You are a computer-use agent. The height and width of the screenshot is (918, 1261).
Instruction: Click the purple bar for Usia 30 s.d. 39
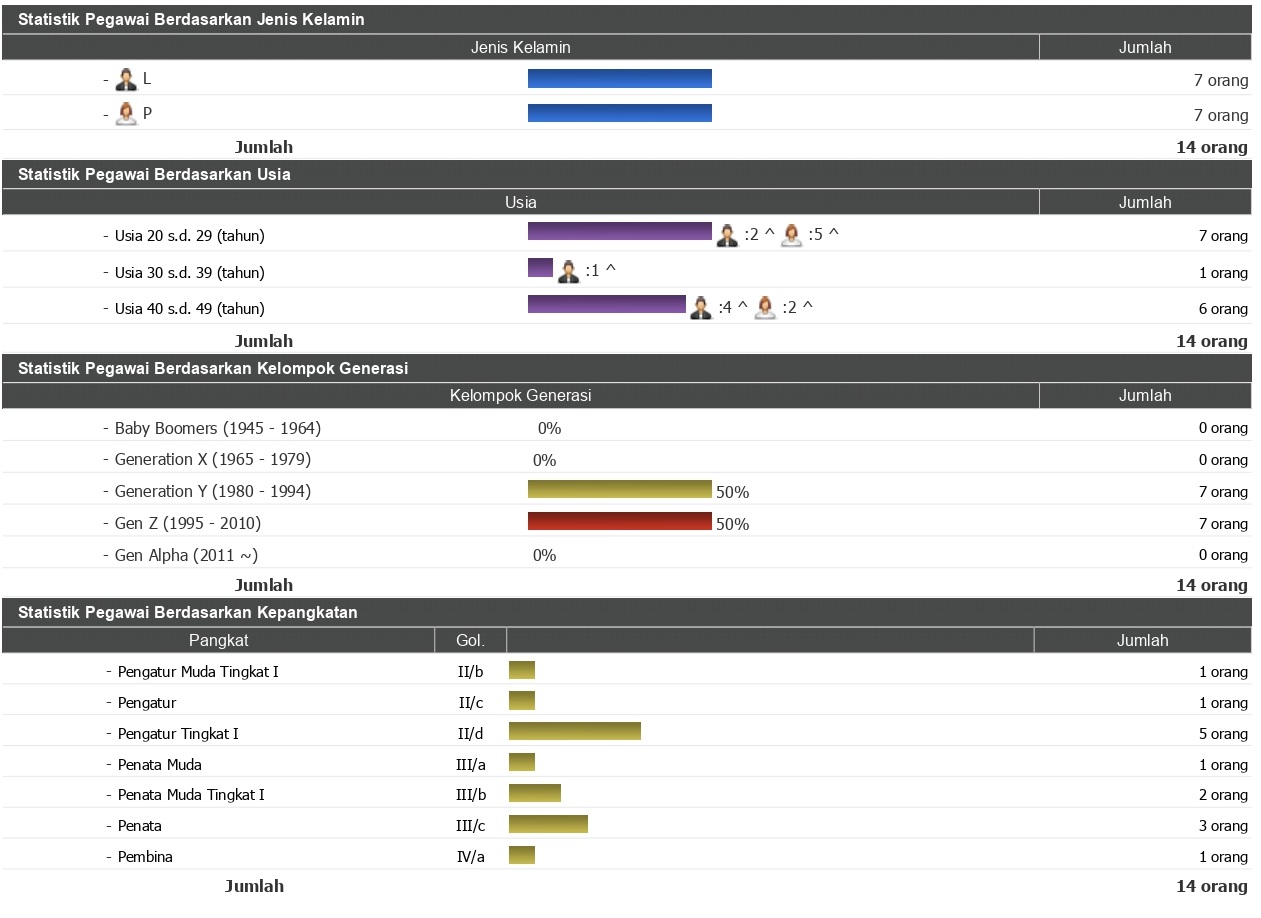(x=540, y=268)
